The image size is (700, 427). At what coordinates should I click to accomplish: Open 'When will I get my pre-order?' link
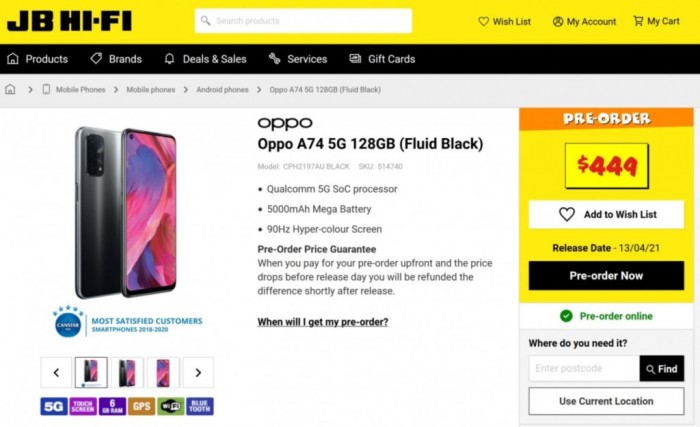323,322
